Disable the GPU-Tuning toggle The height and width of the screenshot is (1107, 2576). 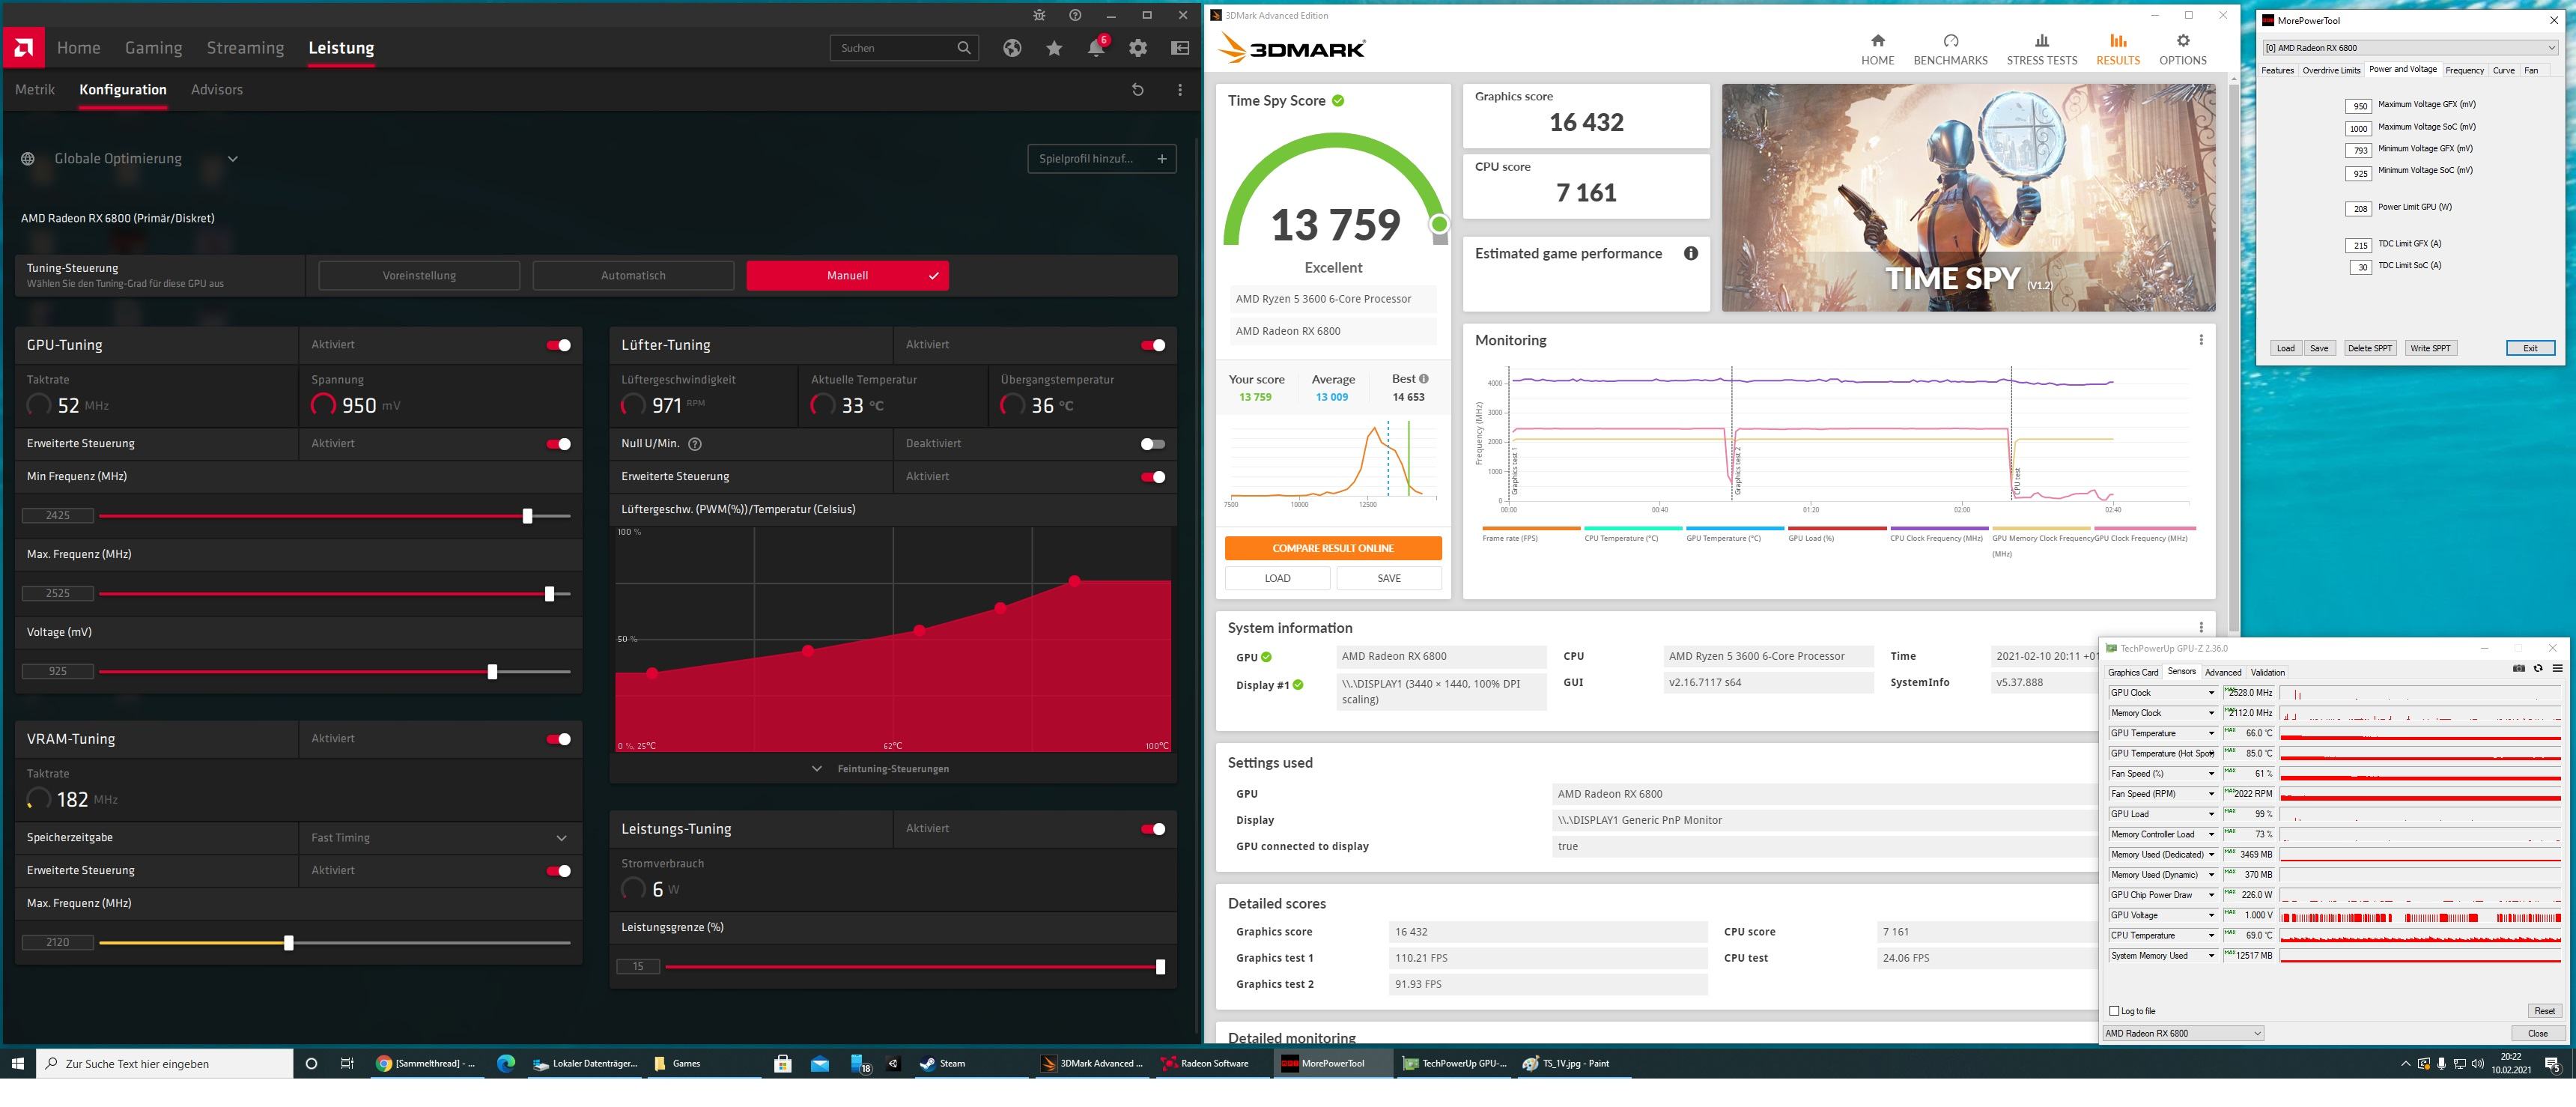coord(558,345)
